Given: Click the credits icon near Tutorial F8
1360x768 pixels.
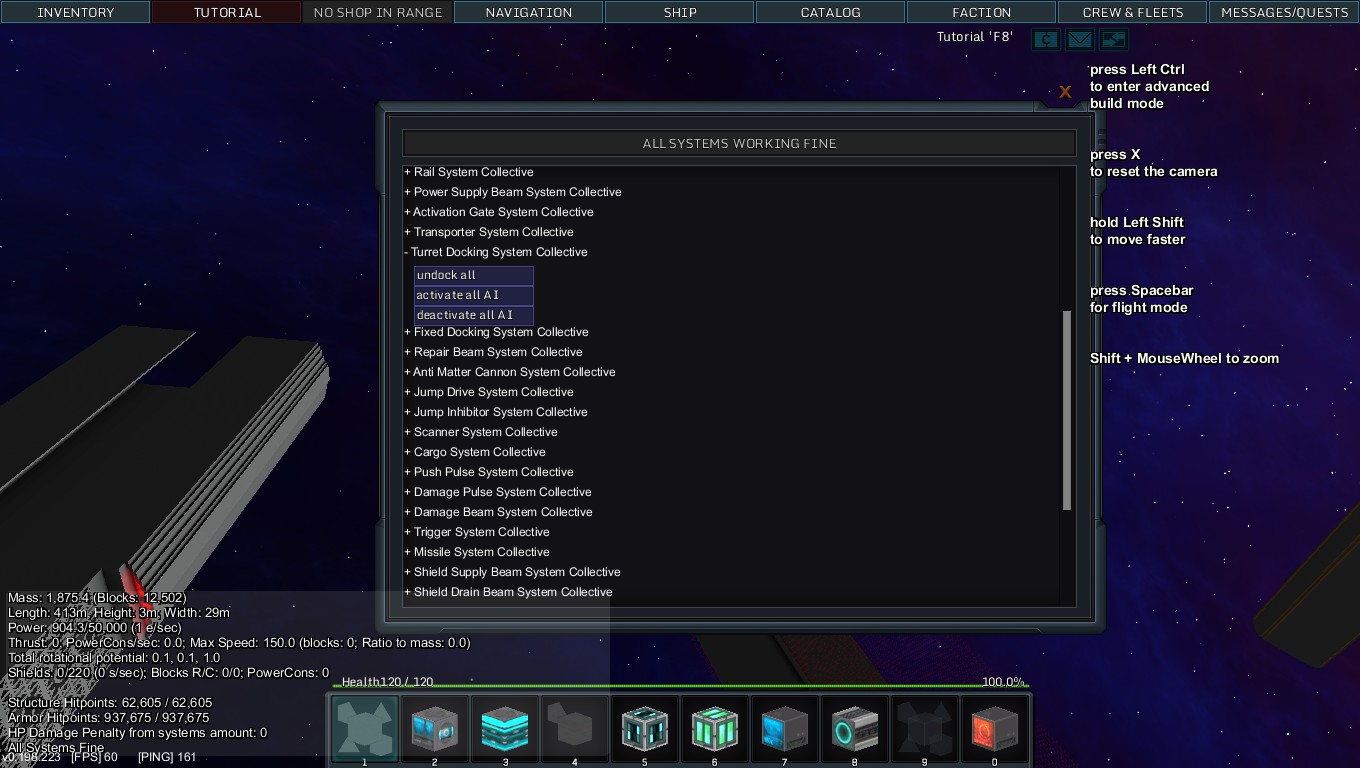Looking at the screenshot, I should coord(1046,40).
